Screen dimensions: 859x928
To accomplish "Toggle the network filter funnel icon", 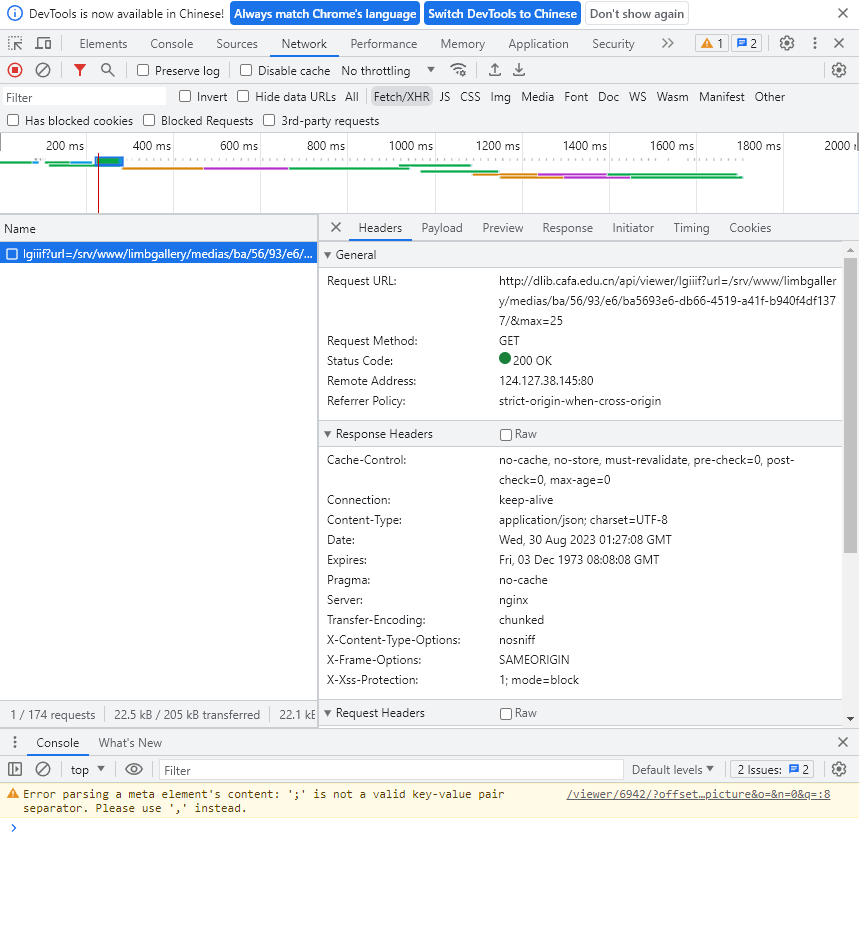I will (80, 70).
